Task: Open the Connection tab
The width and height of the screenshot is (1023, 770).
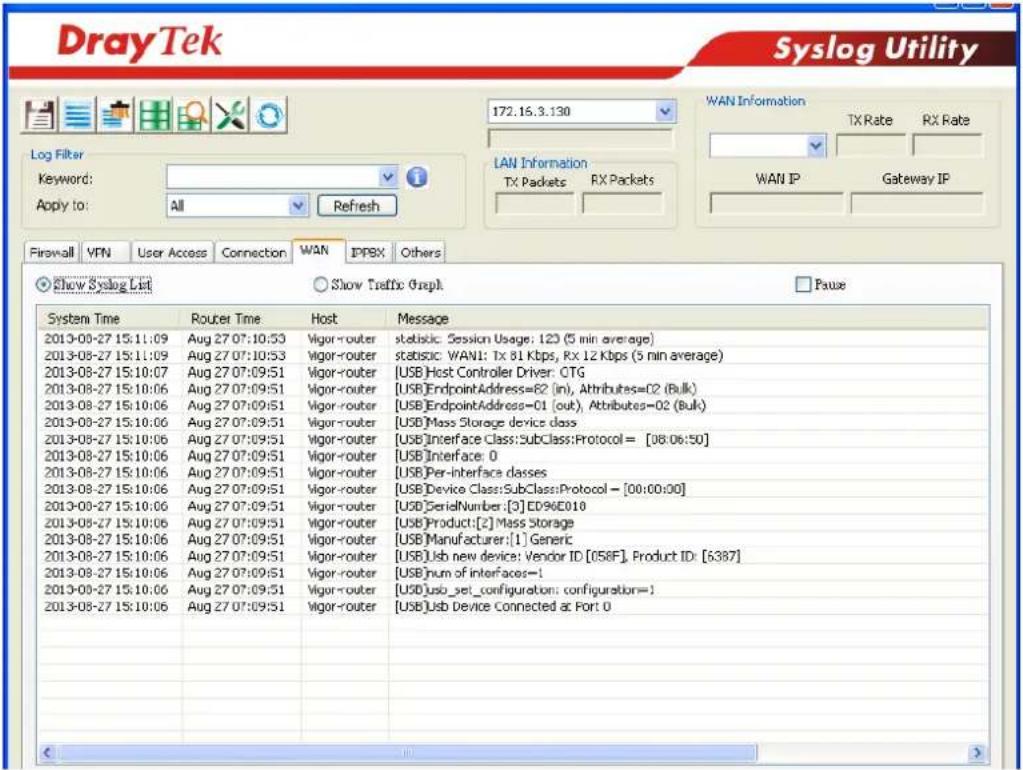Action: tap(253, 253)
